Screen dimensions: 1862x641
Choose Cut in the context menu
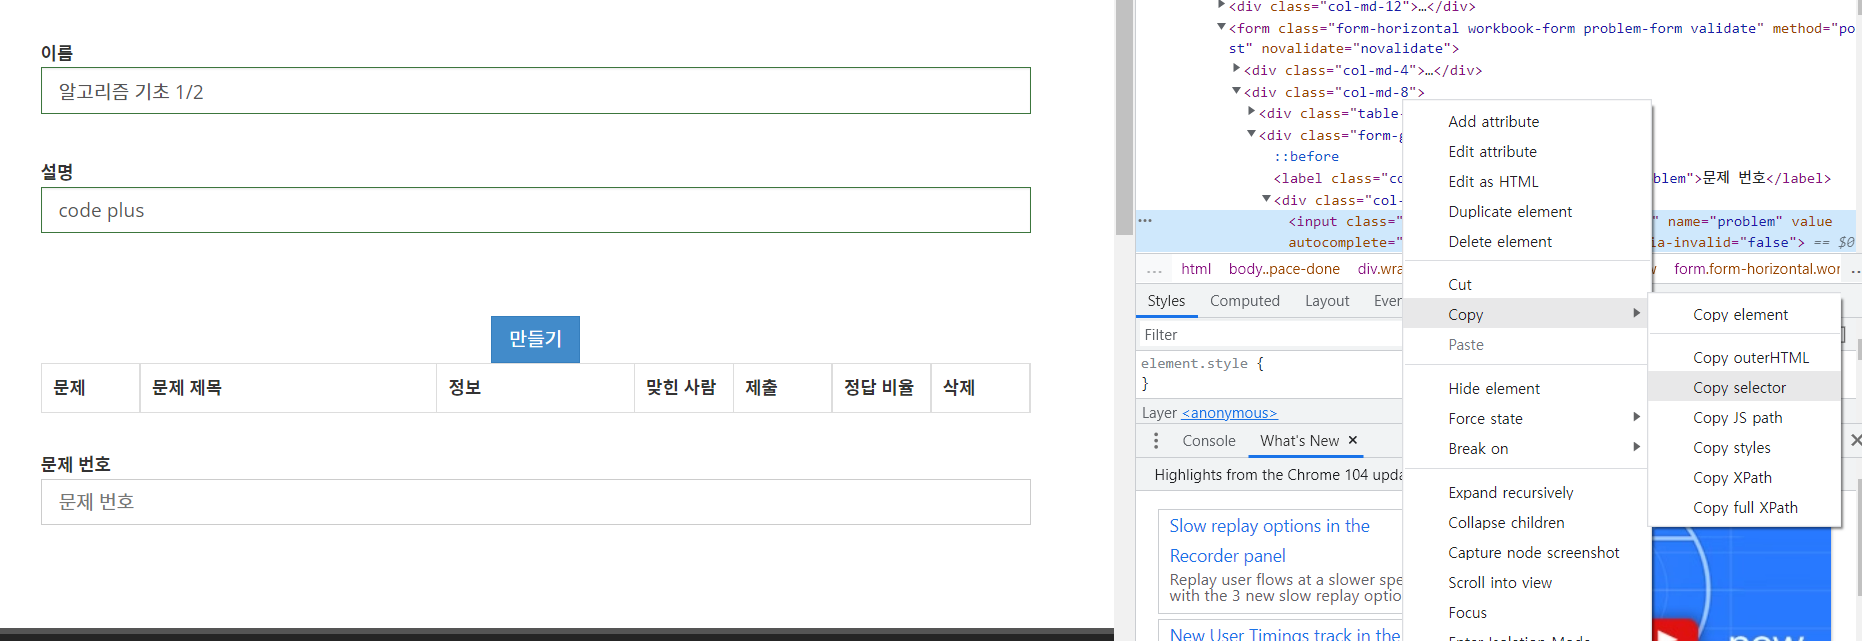(x=1460, y=285)
